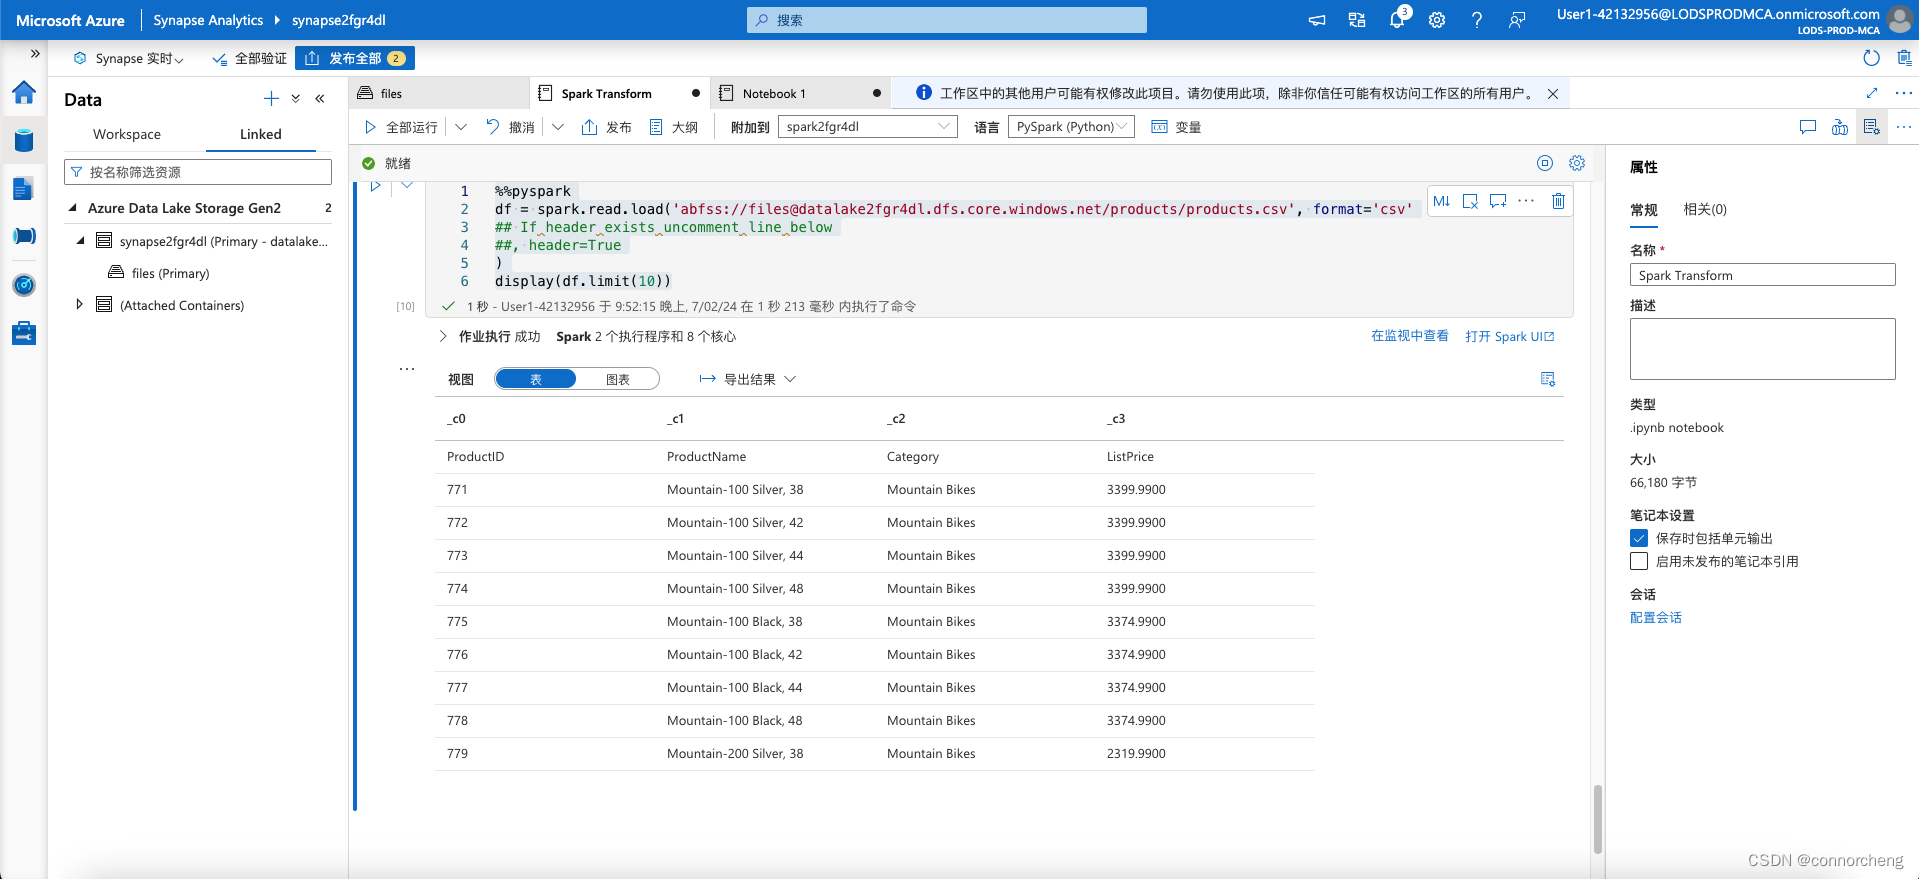Stop session icon in status row
The image size is (1919, 879).
[x=1545, y=163]
